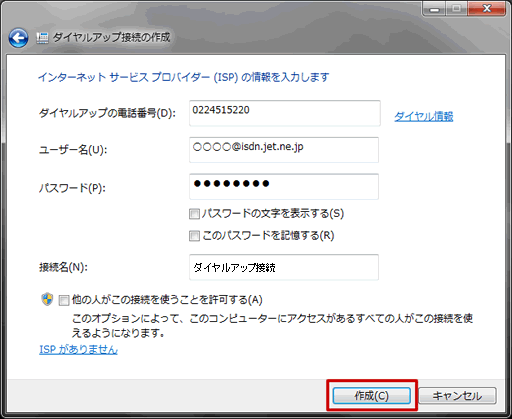Tick パスワードの文字を表示する checkbox
512x419 pixels.
coord(194,214)
